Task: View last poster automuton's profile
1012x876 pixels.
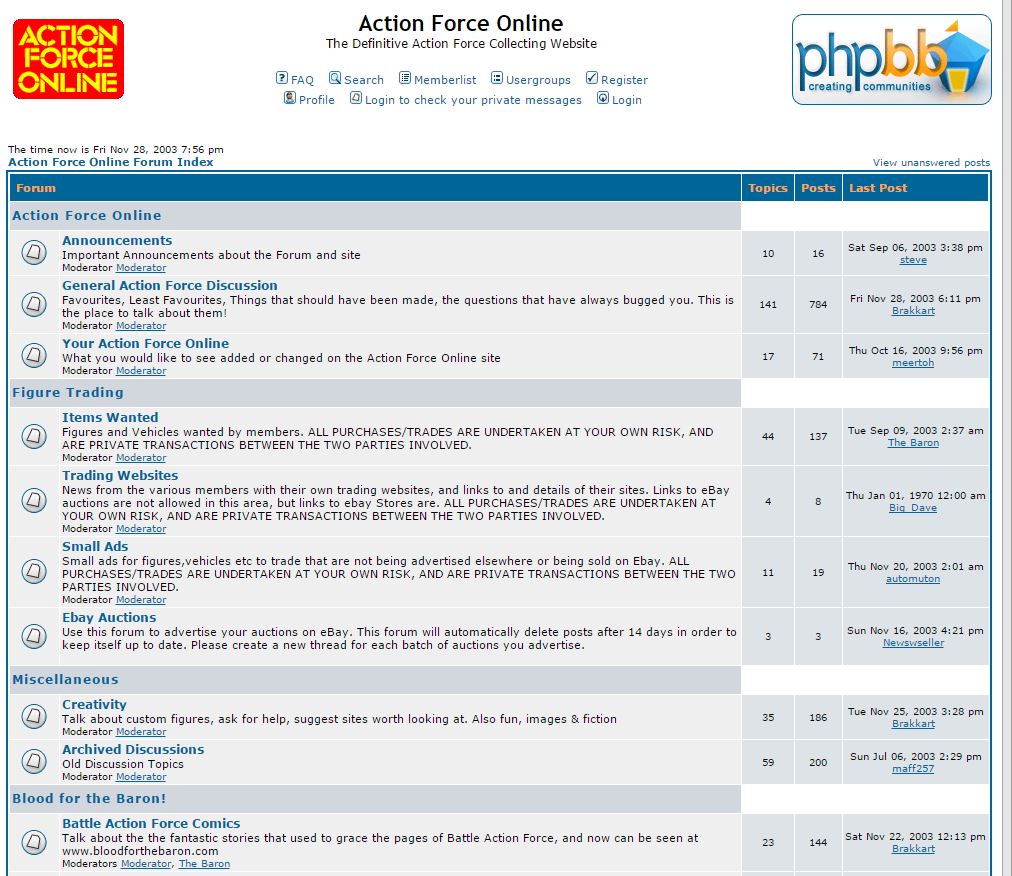Action: (x=913, y=579)
